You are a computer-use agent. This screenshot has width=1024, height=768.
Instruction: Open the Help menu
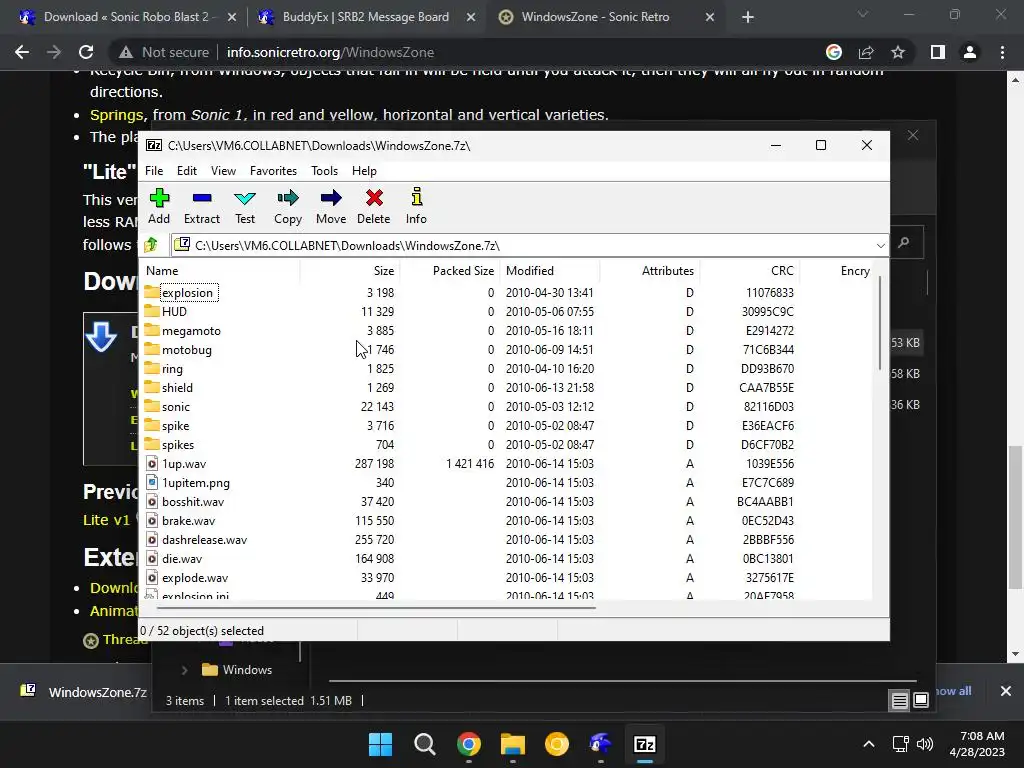364,170
